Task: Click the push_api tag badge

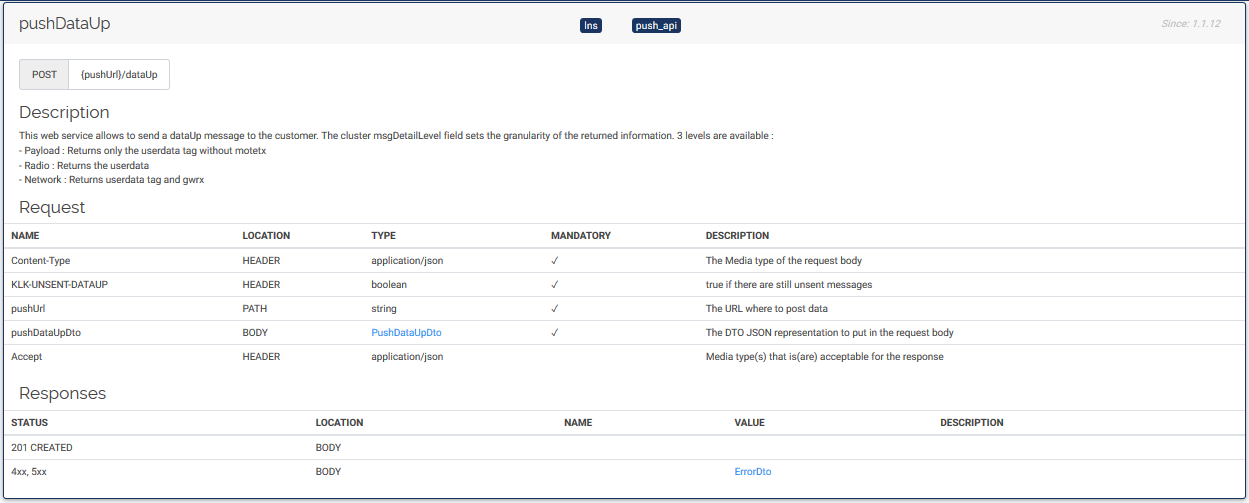Action: coord(656,25)
